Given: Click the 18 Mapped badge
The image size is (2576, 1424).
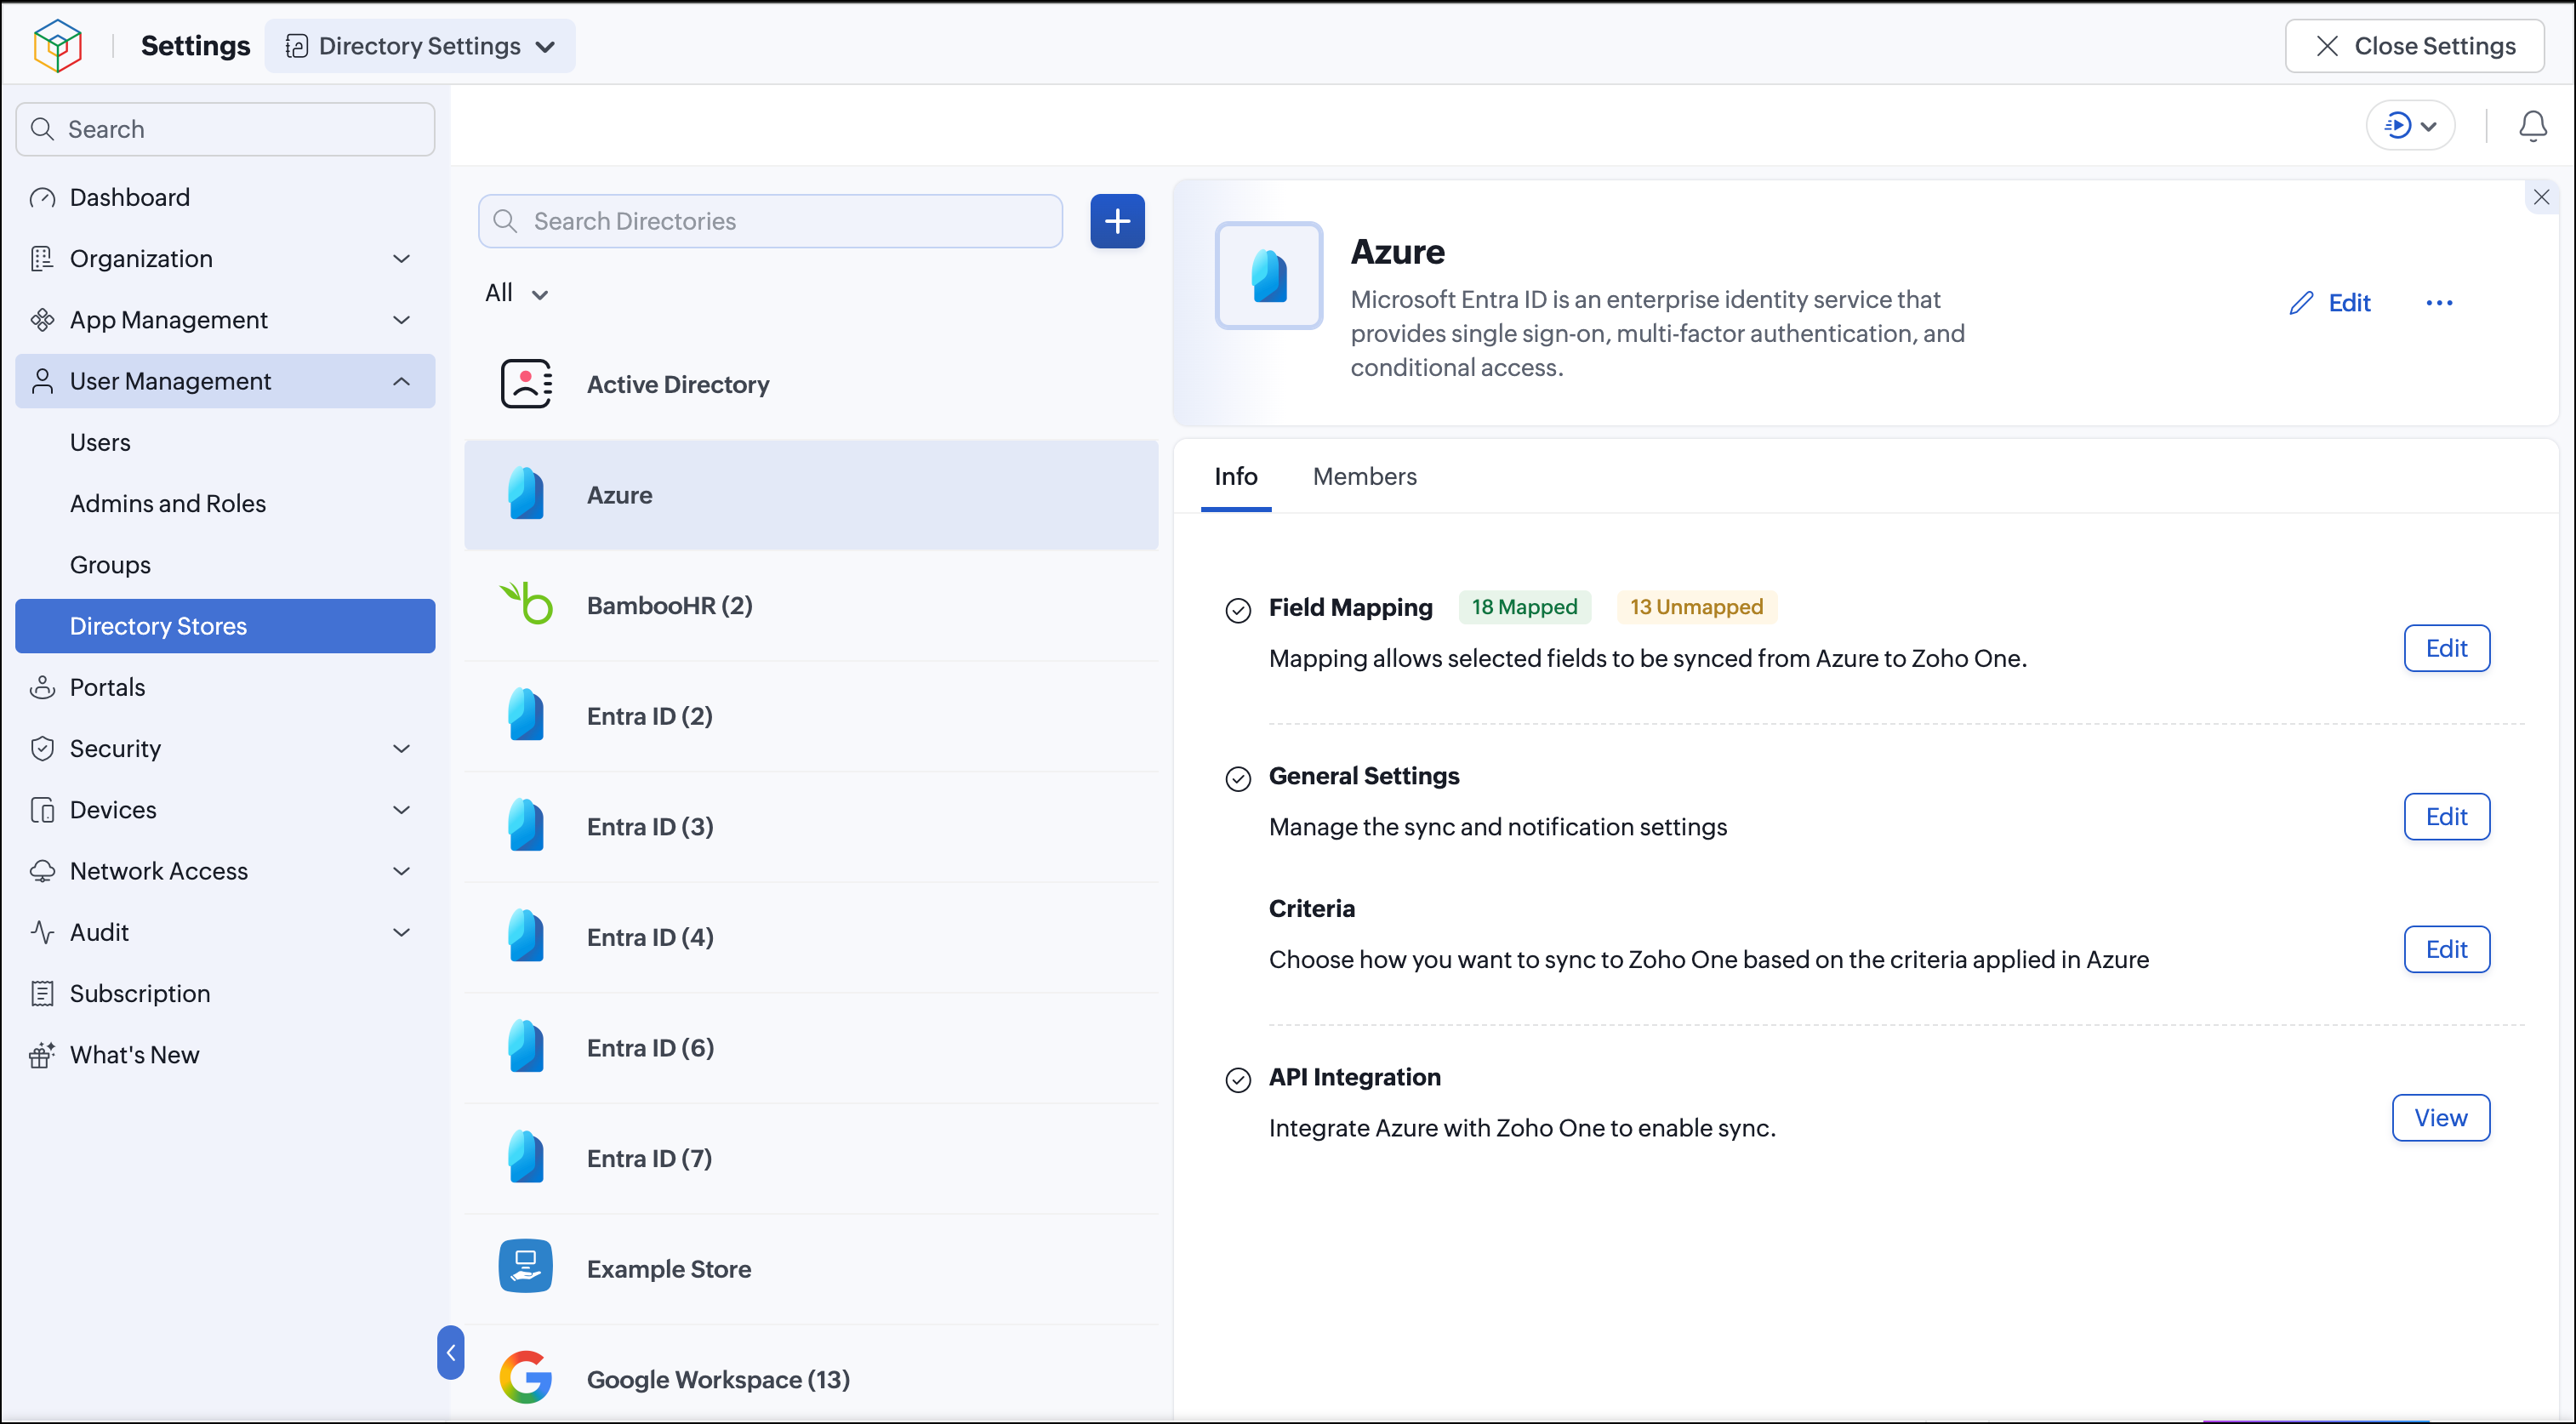Looking at the screenshot, I should [x=1524, y=607].
